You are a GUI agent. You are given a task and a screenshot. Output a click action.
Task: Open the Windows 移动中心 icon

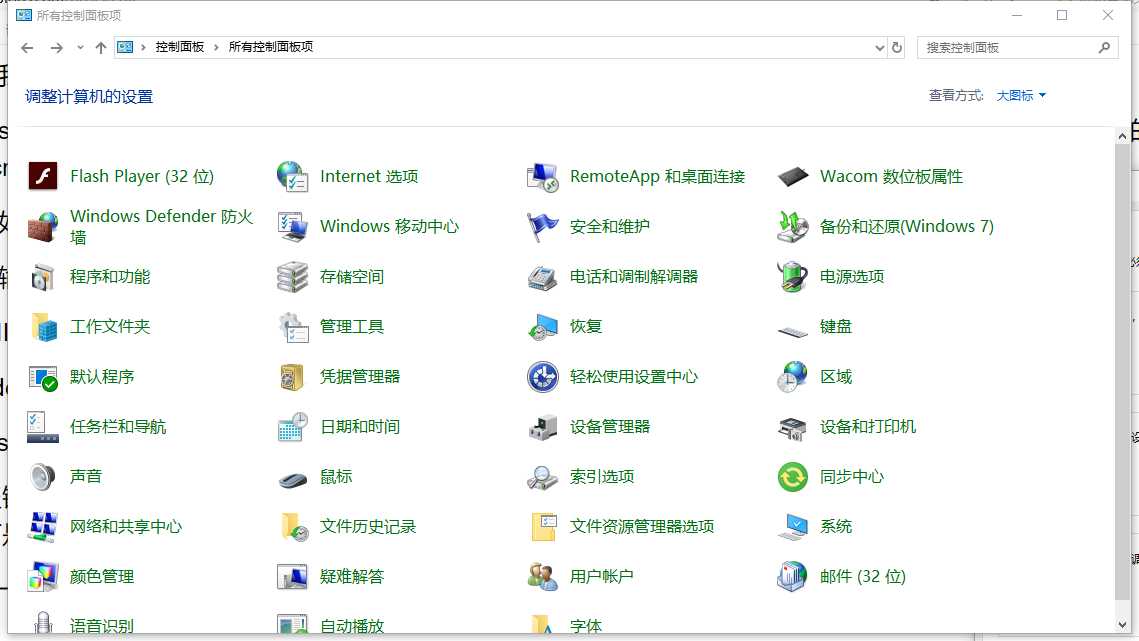click(x=293, y=226)
